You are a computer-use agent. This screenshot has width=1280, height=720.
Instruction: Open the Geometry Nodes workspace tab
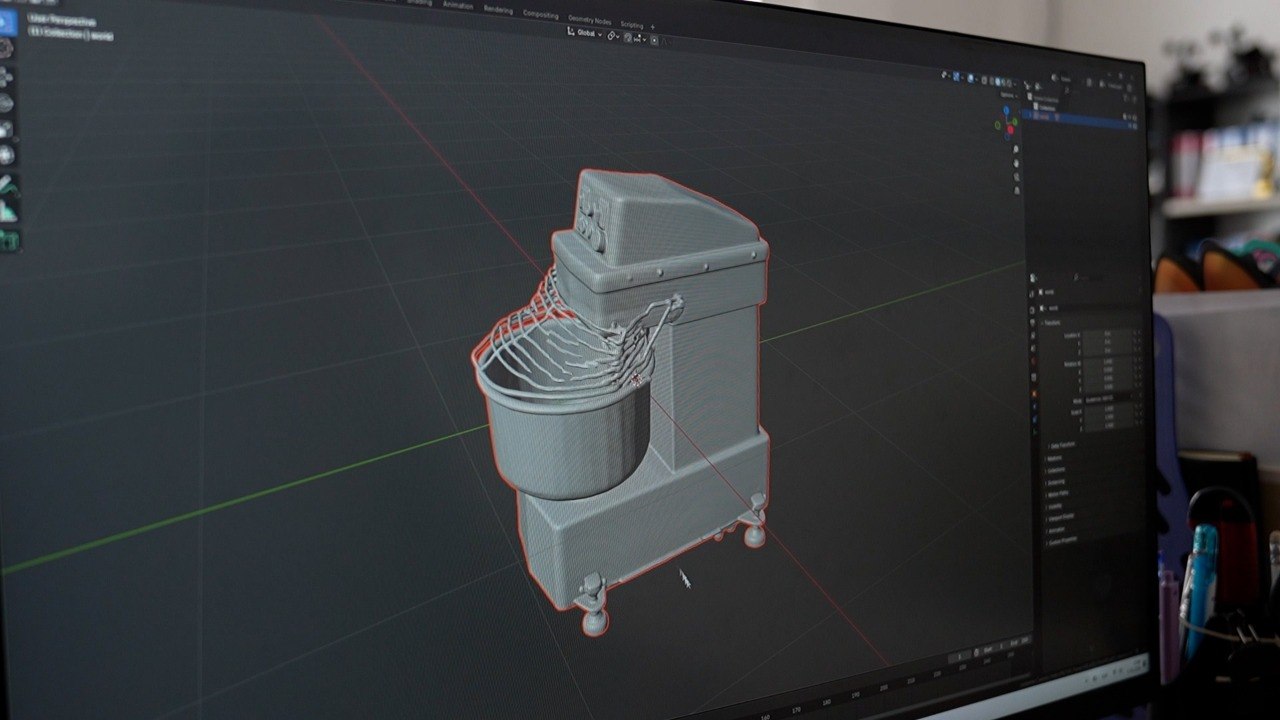tap(589, 19)
